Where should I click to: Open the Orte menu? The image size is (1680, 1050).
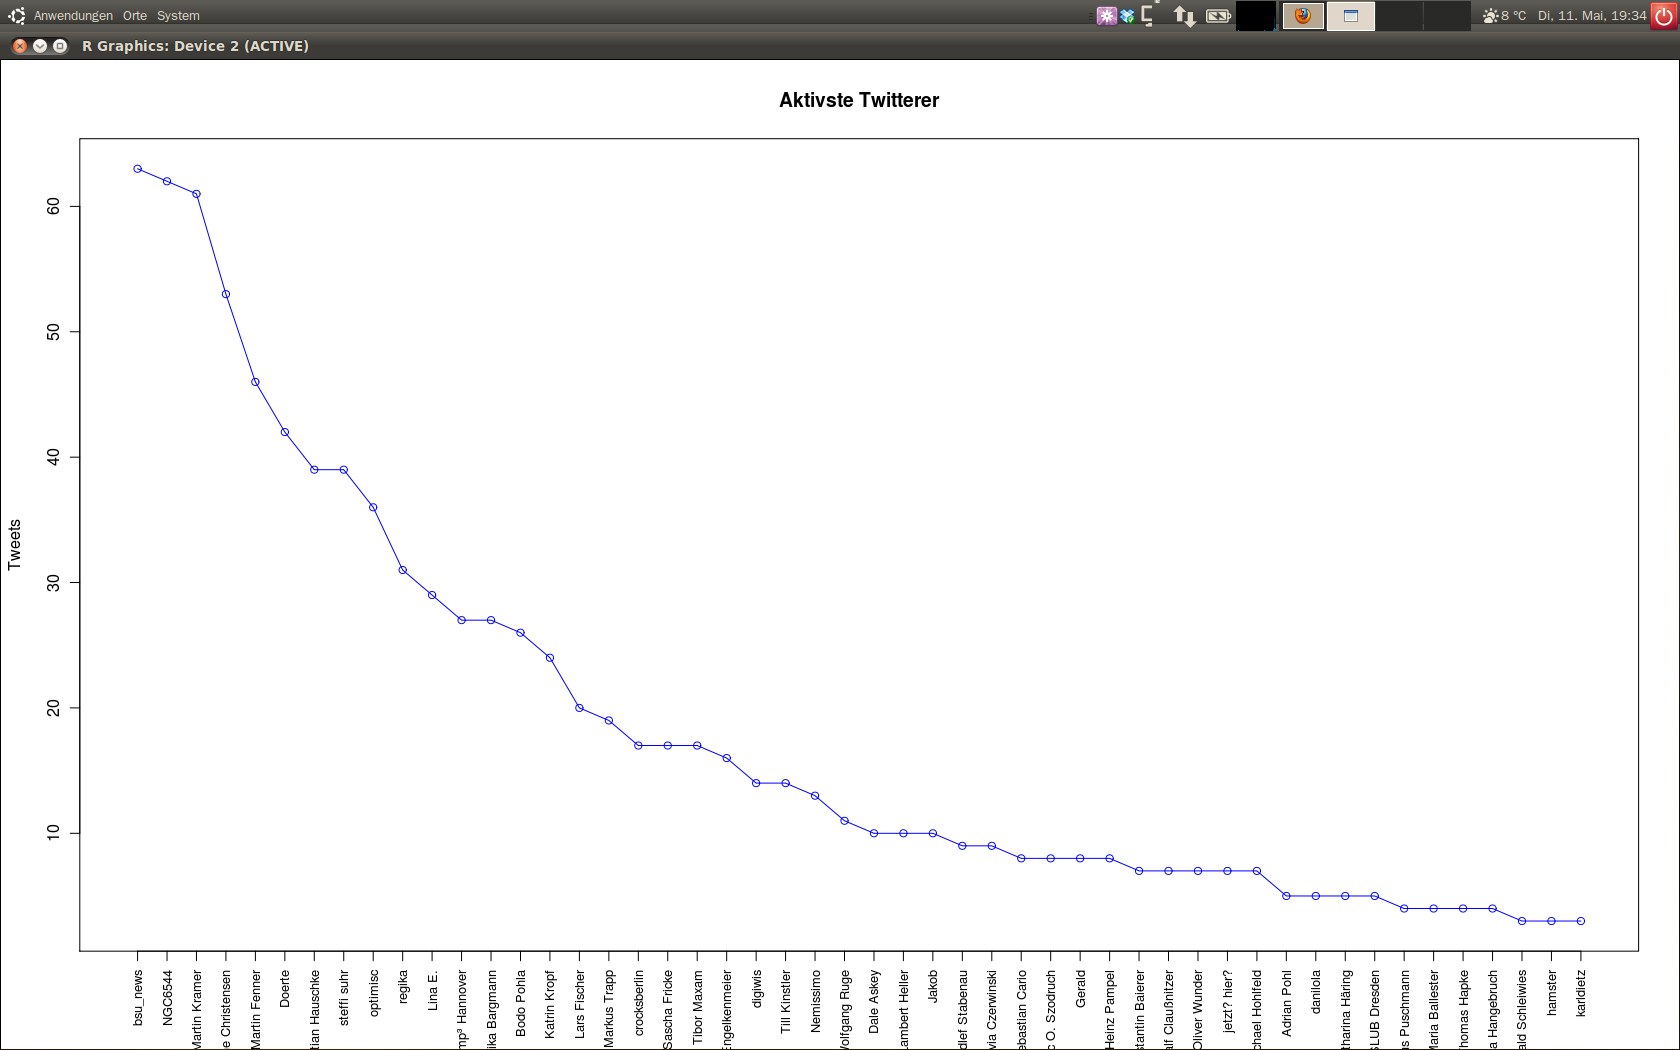[x=135, y=16]
